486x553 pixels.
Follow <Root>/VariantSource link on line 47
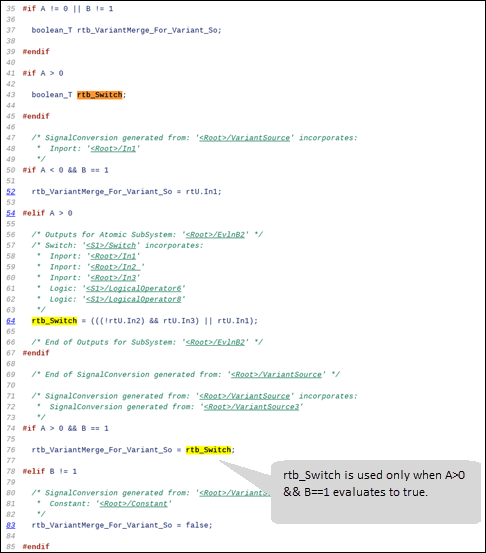coord(245,138)
